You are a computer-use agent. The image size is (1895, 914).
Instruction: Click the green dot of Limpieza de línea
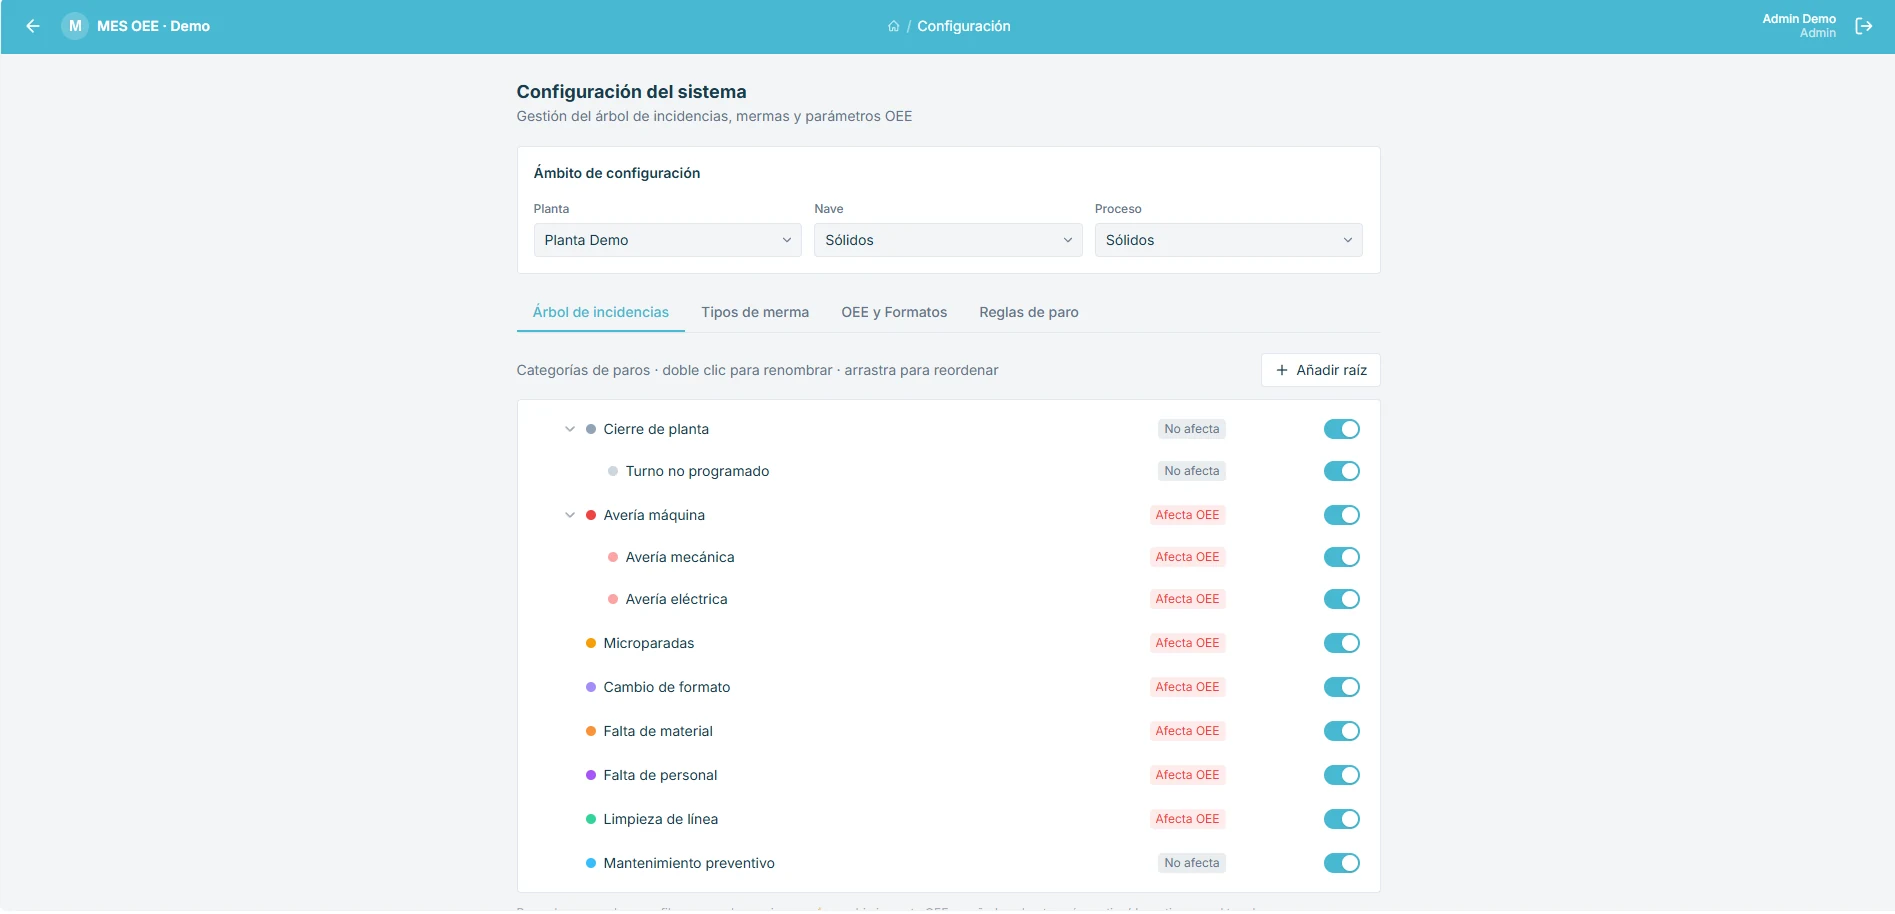click(x=591, y=819)
